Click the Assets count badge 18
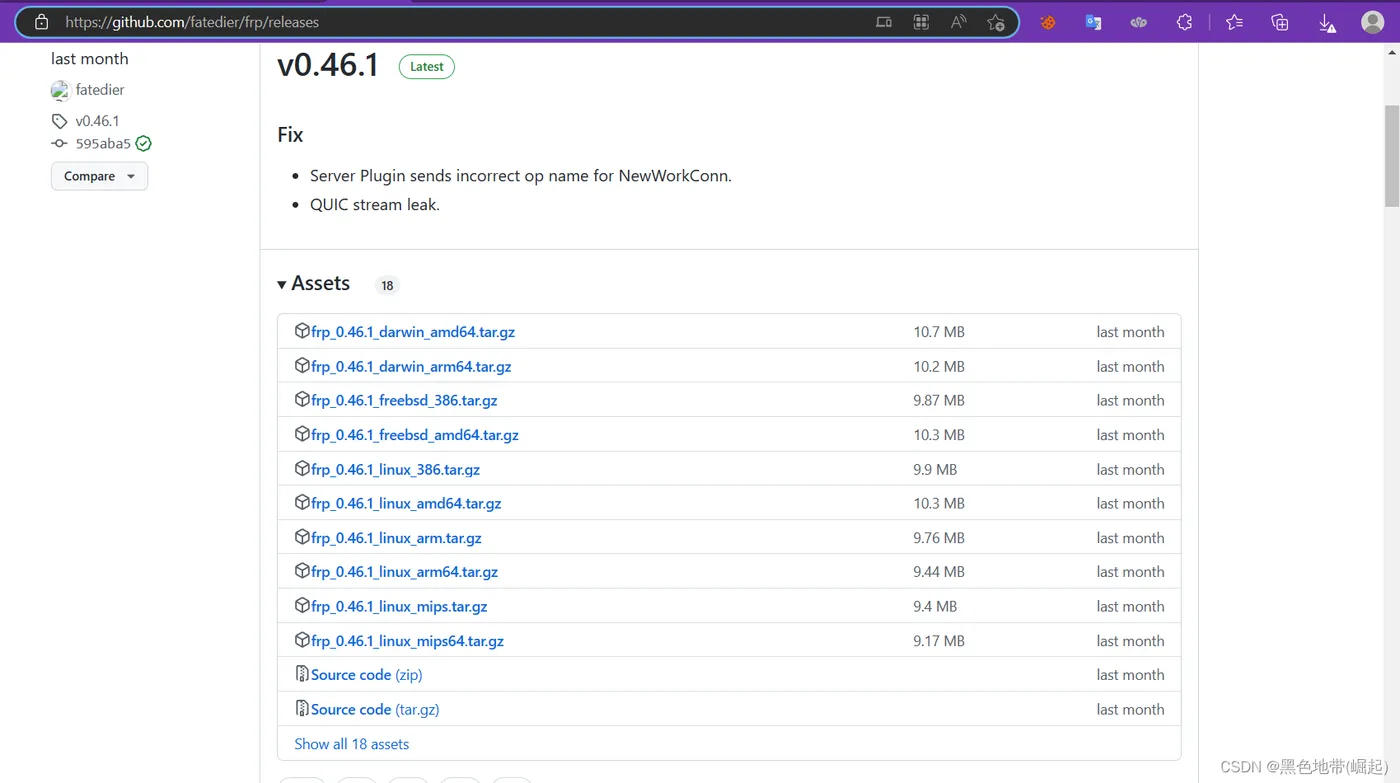 (387, 285)
